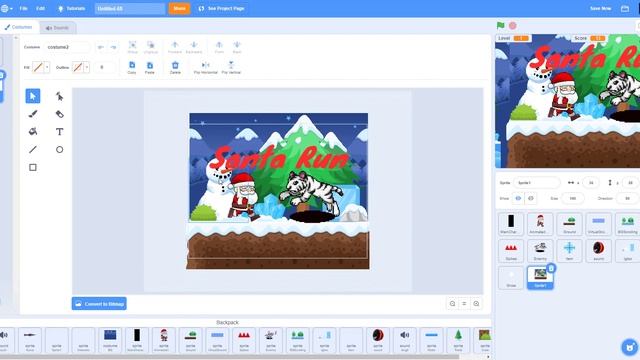Zoom out on the paint canvas
The image size is (640, 360).
452,304
